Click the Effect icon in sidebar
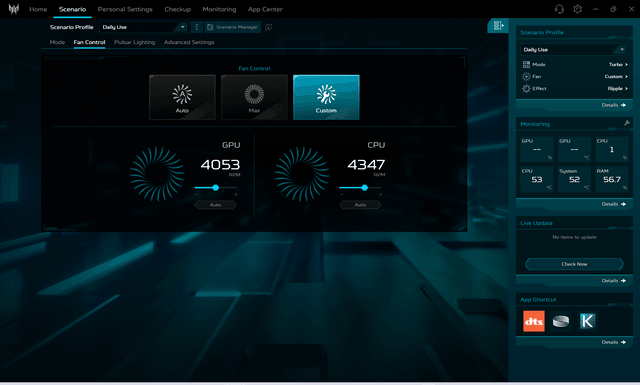This screenshot has width=640, height=385. point(526,88)
